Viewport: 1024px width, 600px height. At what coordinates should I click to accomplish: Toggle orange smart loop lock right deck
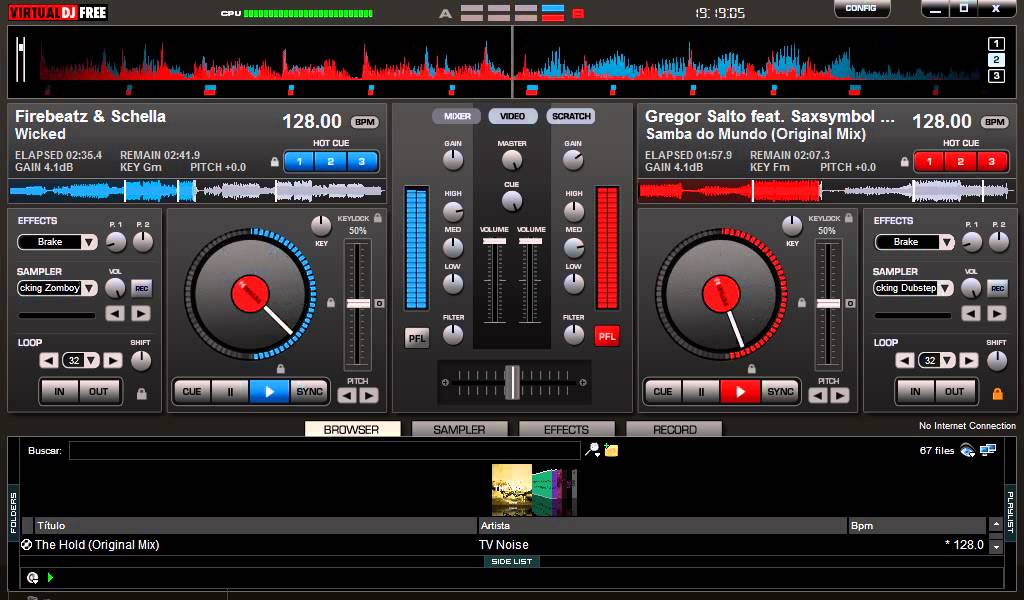997,393
